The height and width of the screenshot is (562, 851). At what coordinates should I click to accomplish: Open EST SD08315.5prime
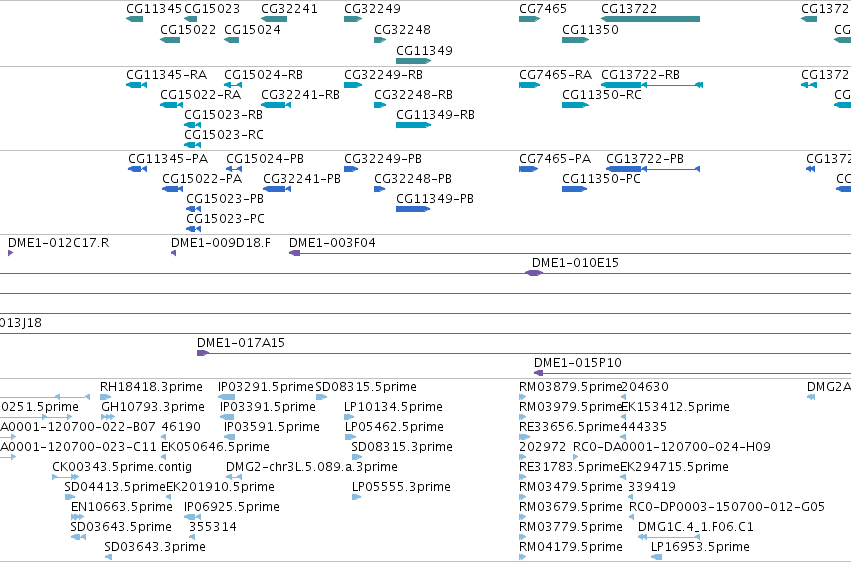pyautogui.click(x=366, y=387)
